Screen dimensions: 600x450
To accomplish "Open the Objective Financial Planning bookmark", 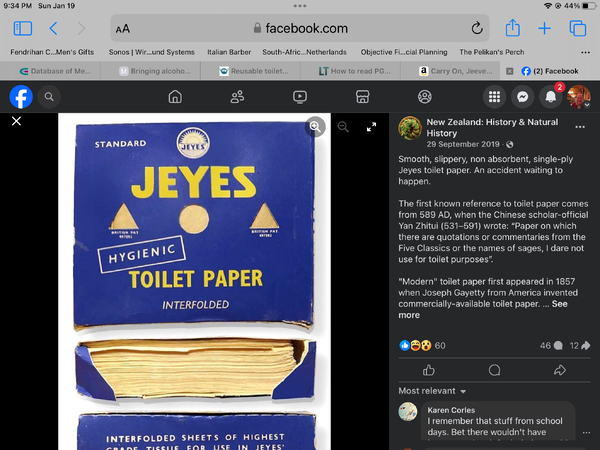I will tap(404, 52).
